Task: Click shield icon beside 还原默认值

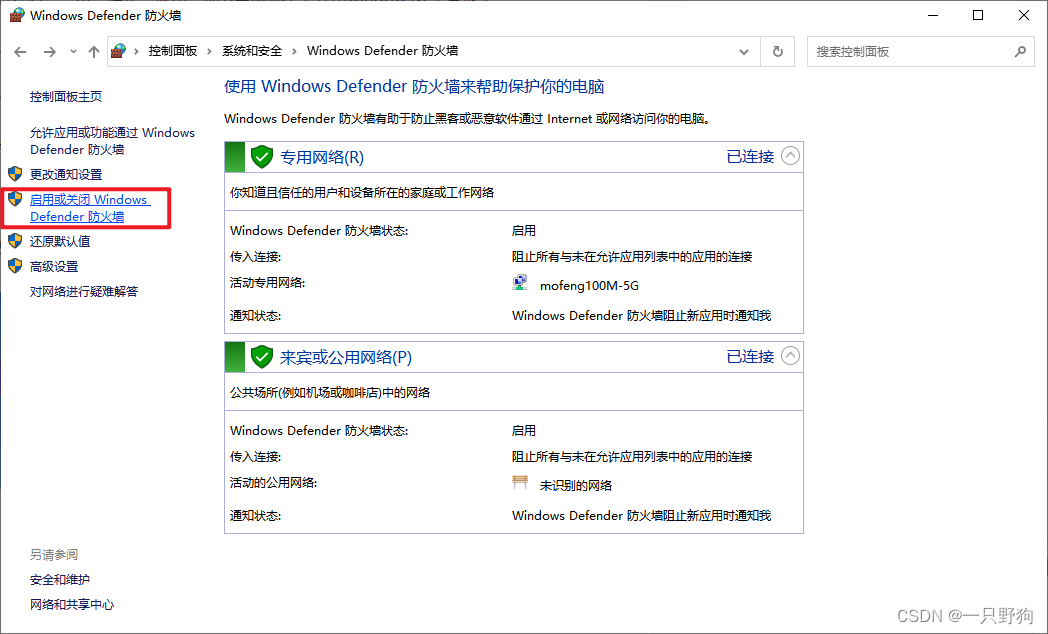Action: pos(15,241)
